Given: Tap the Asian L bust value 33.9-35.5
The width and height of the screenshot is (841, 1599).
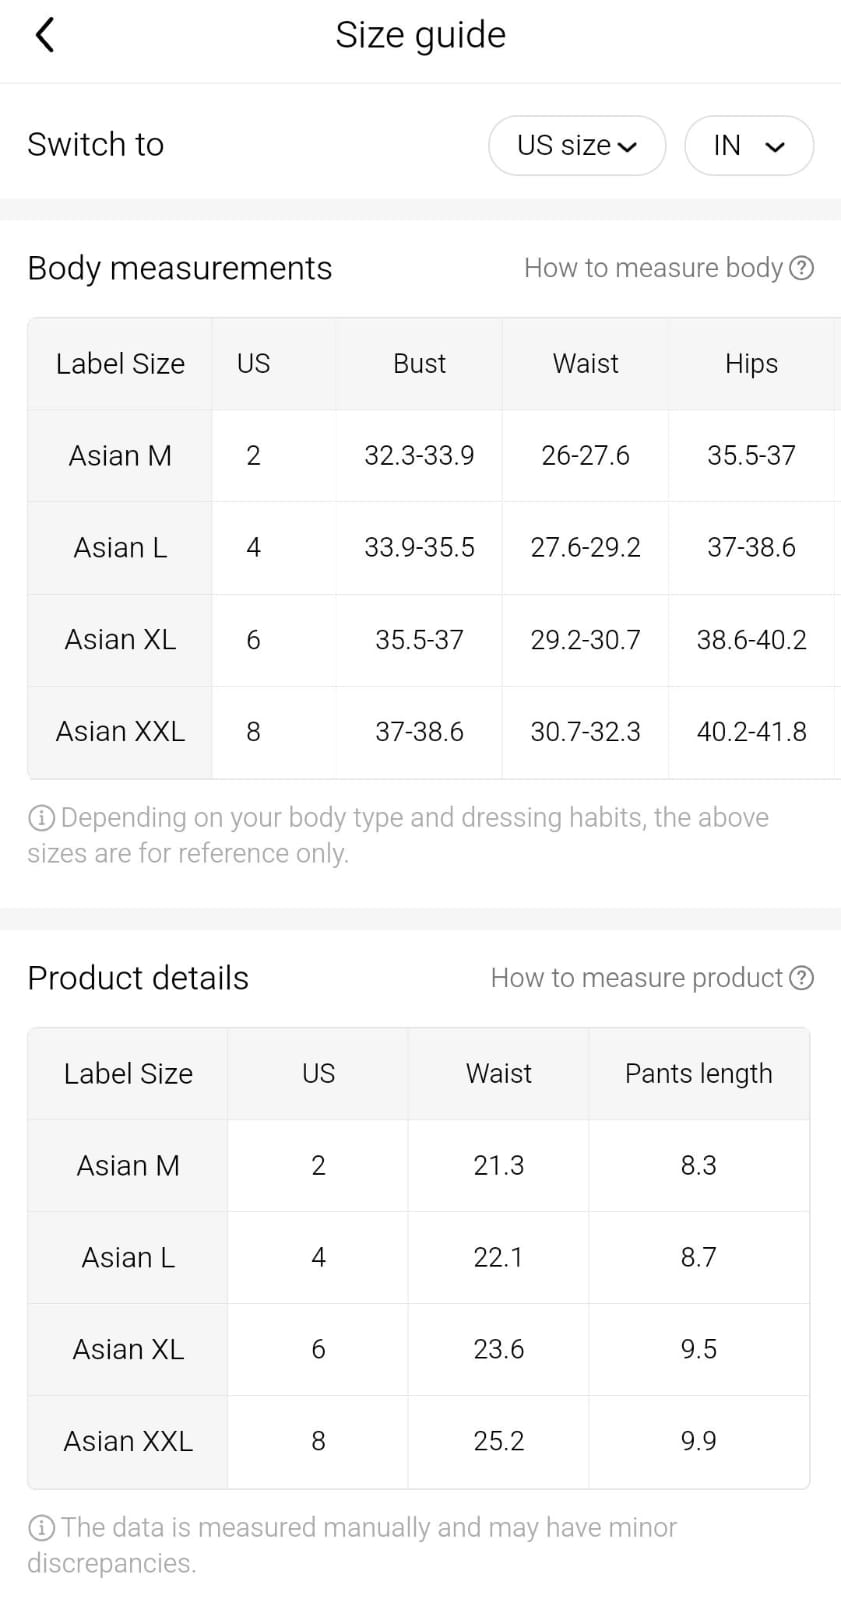Looking at the screenshot, I should (419, 548).
